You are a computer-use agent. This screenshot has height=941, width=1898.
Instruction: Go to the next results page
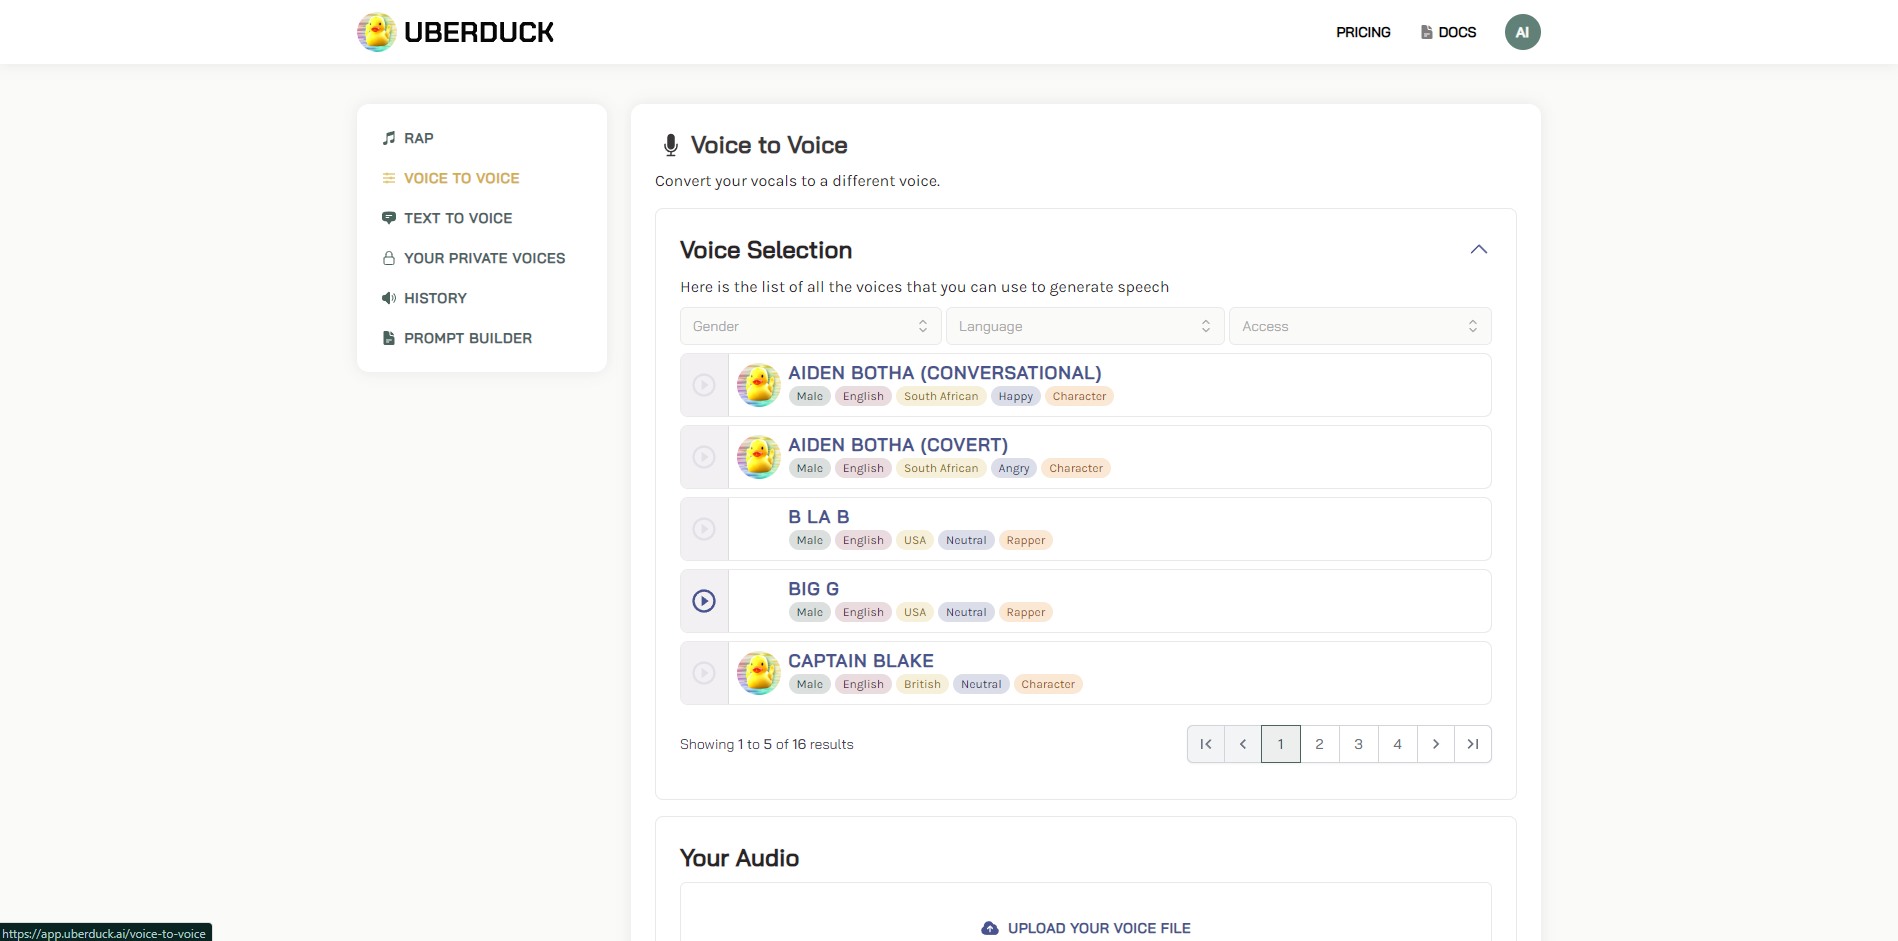click(1436, 744)
